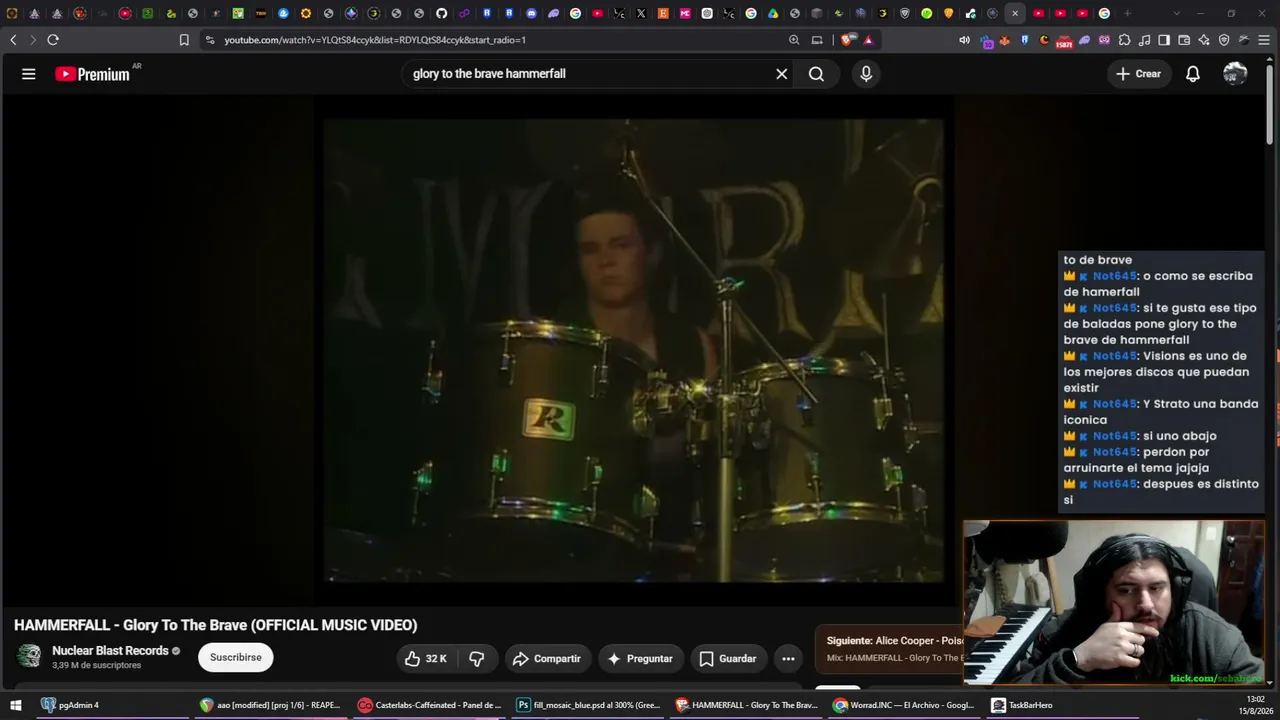The image size is (1280, 720).
Task: Switch to the REAPER aao project window
Action: coord(271,705)
